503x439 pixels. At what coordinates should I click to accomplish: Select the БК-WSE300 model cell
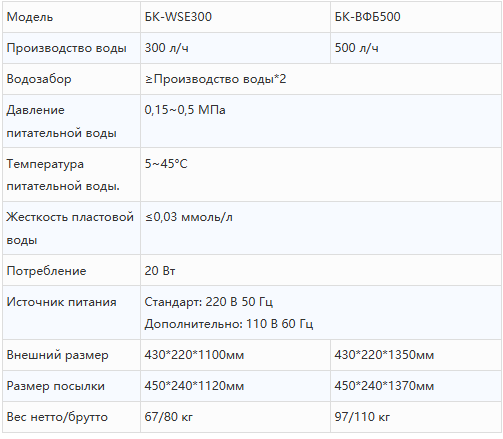pyautogui.click(x=235, y=17)
